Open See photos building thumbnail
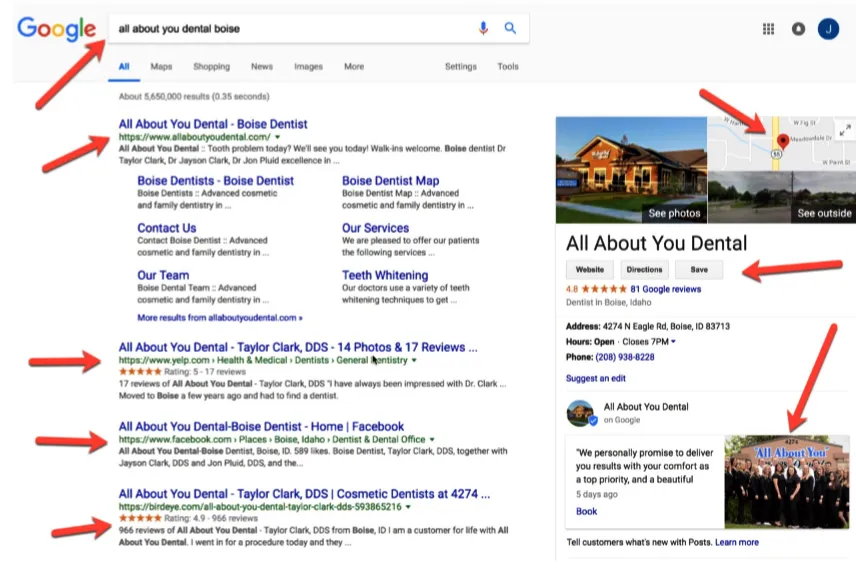Viewport: 856px width, 574px height. (631, 170)
